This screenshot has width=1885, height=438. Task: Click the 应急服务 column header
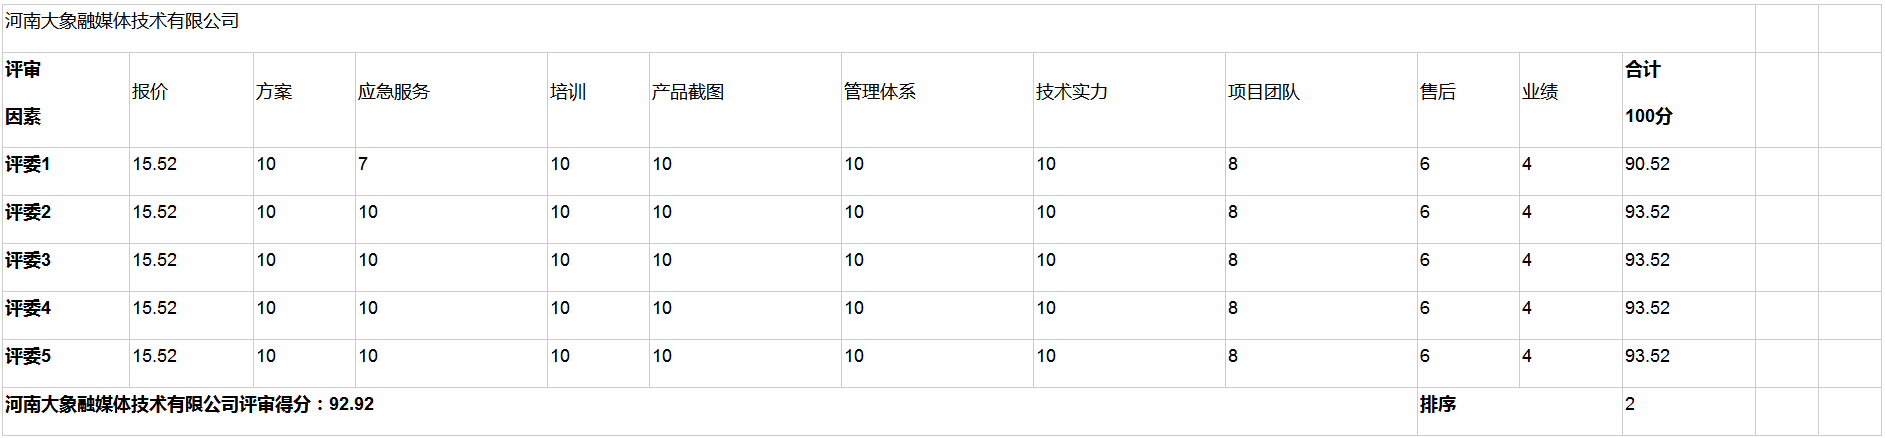pyautogui.click(x=394, y=92)
